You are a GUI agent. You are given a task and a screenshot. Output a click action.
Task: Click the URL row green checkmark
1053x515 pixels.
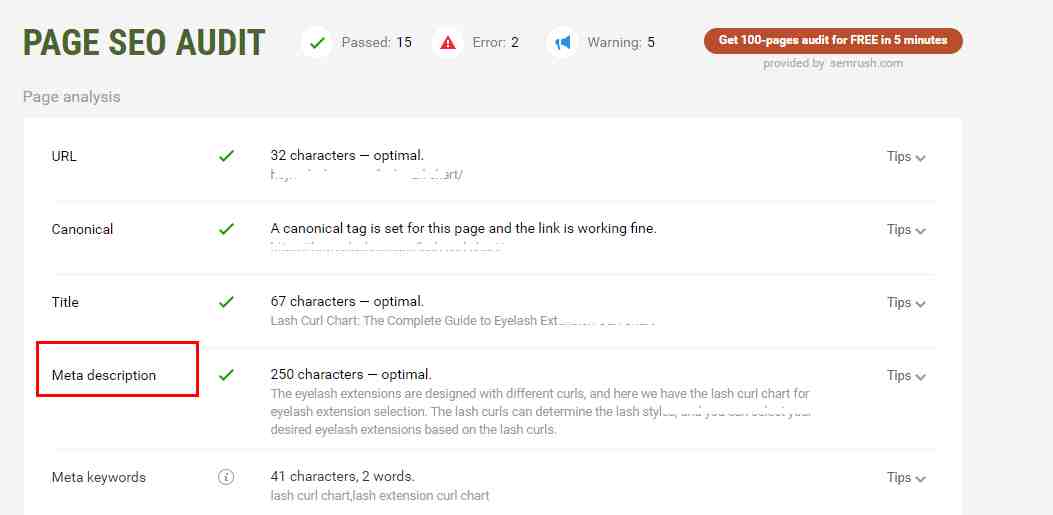(226, 156)
